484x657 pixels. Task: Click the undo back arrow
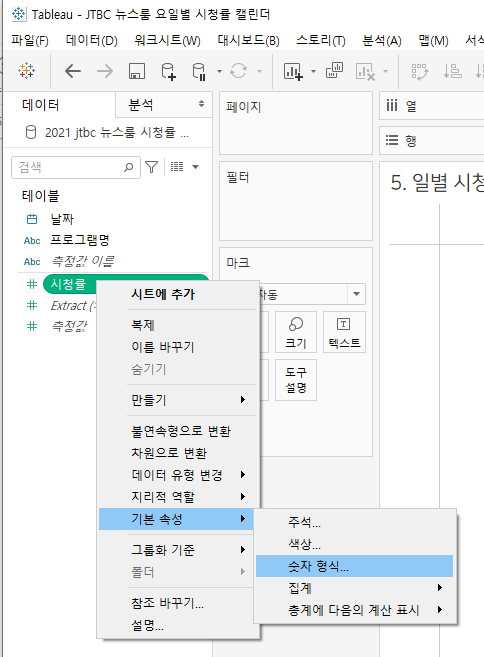tap(73, 71)
